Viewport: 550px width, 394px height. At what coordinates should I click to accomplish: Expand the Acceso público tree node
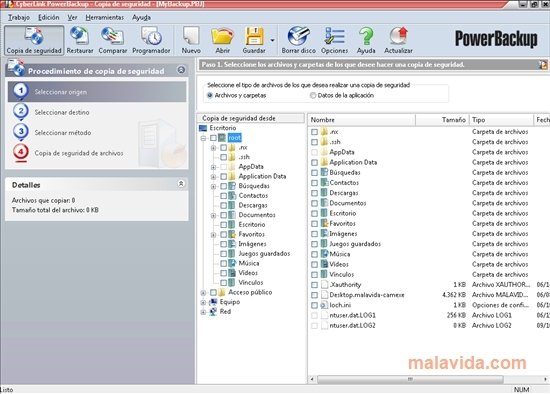tap(203, 292)
